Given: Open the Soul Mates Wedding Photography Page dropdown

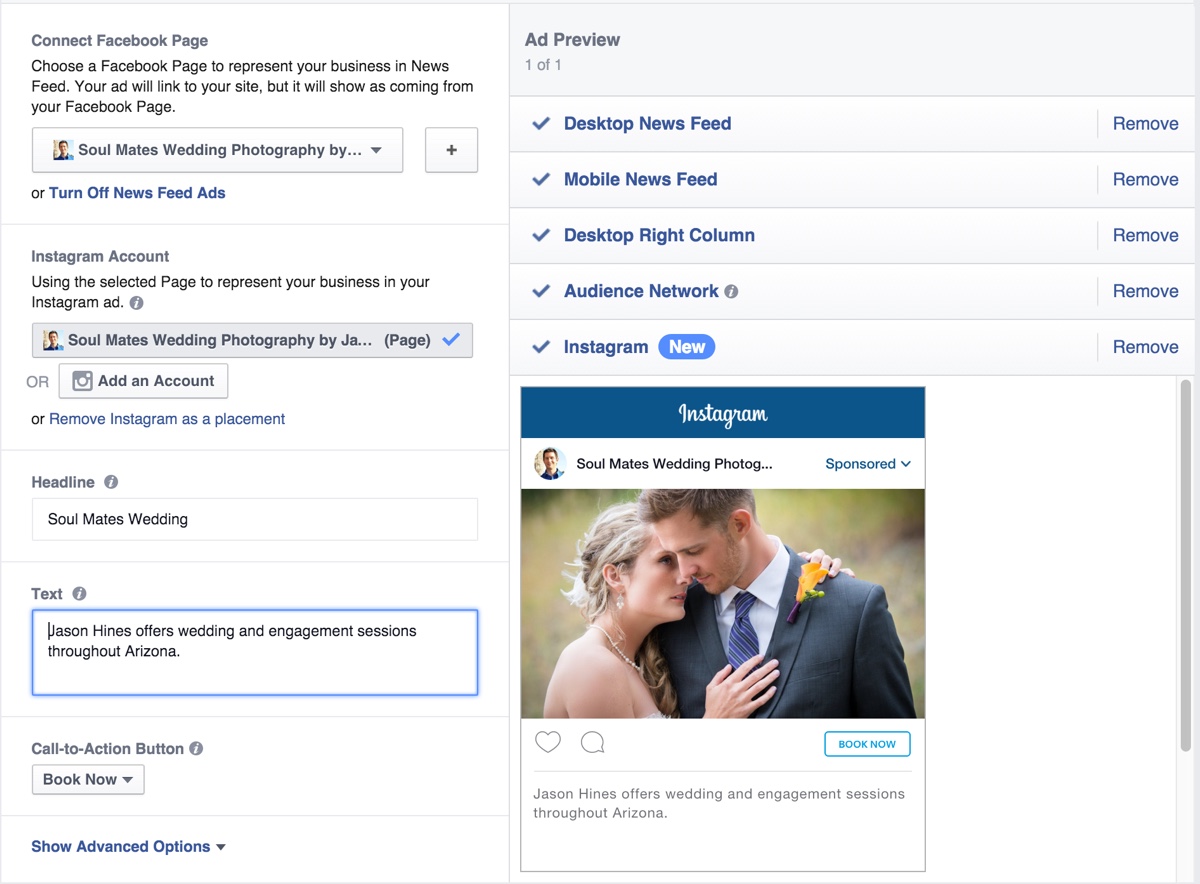Looking at the screenshot, I should (218, 149).
